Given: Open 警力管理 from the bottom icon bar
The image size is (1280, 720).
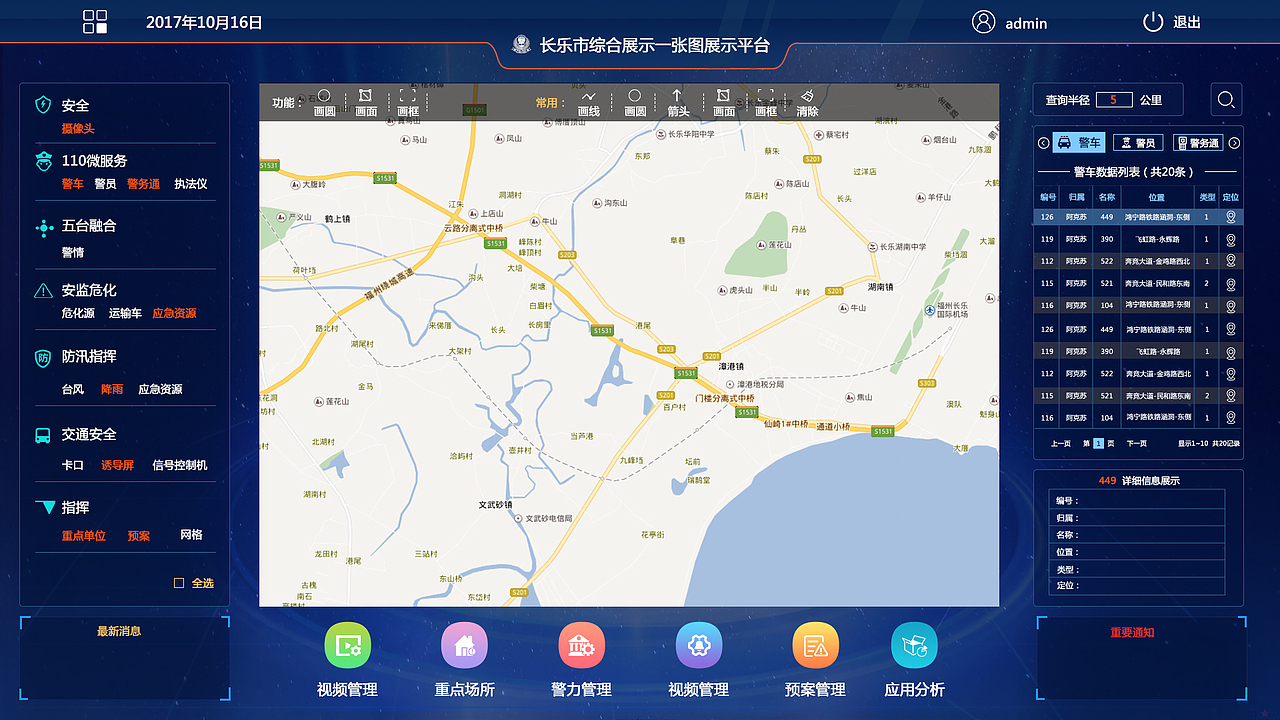Looking at the screenshot, I should click(581, 646).
